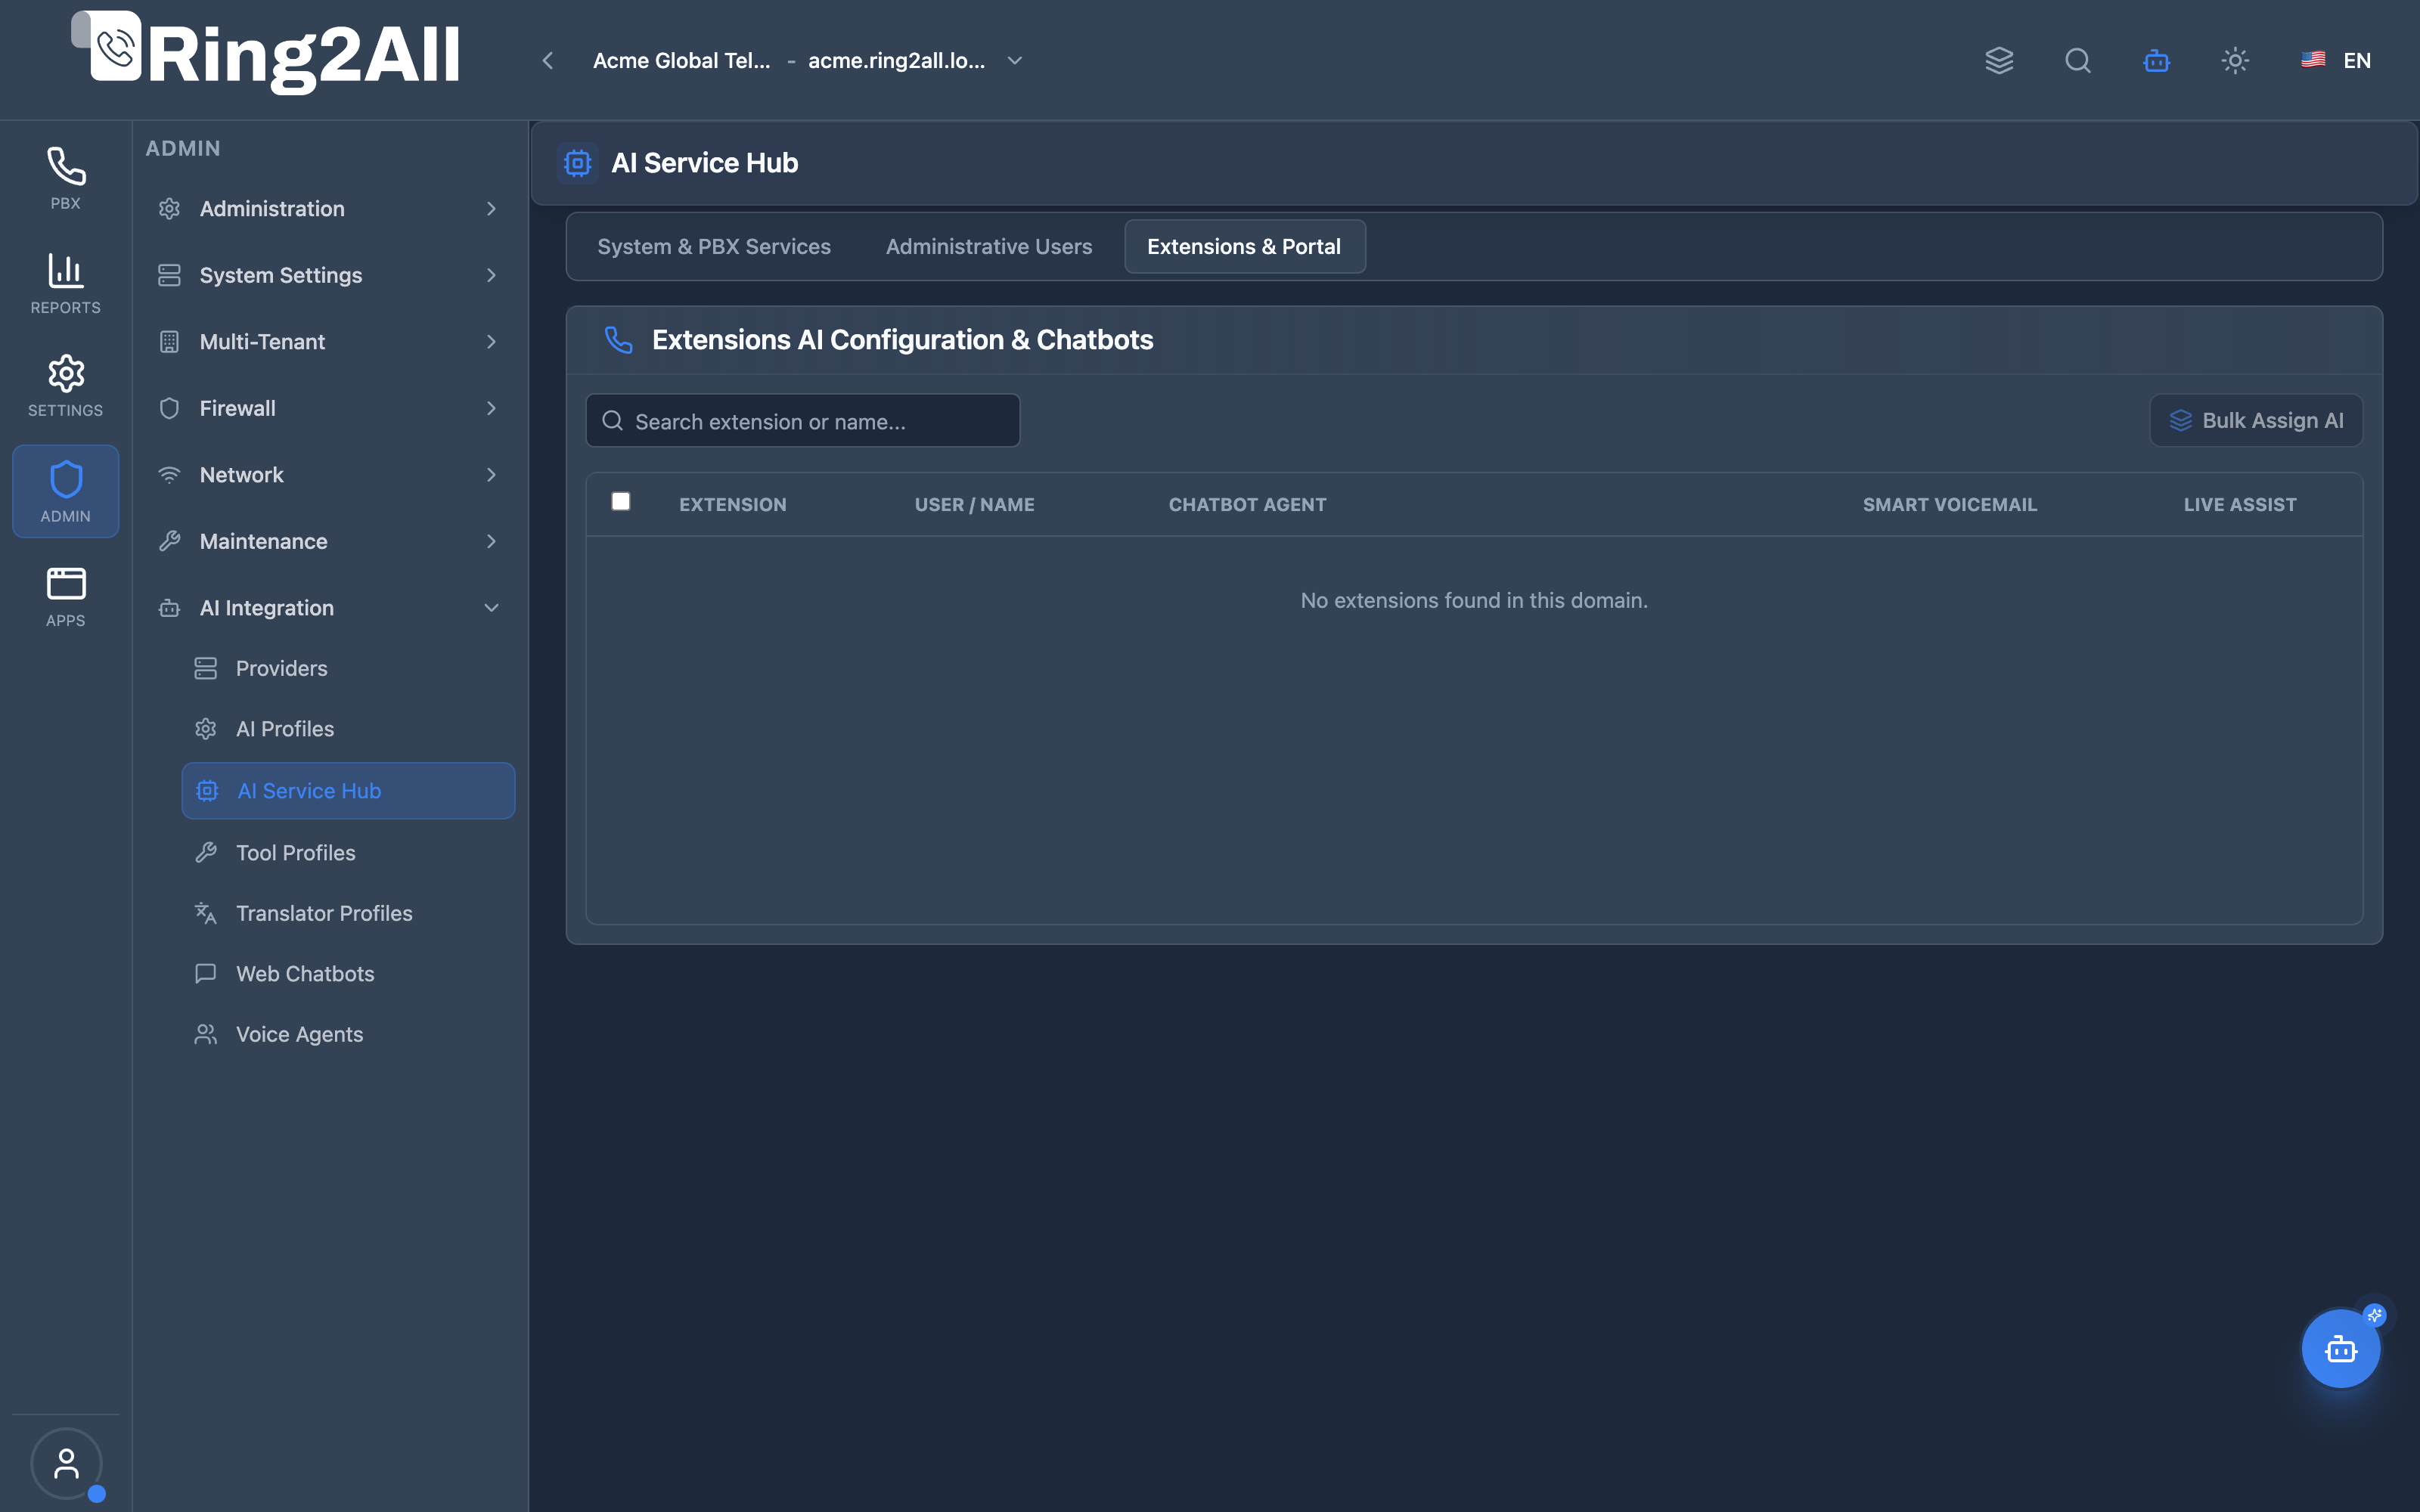Expand System Settings menu
The height and width of the screenshot is (1512, 2420).
pos(330,275)
